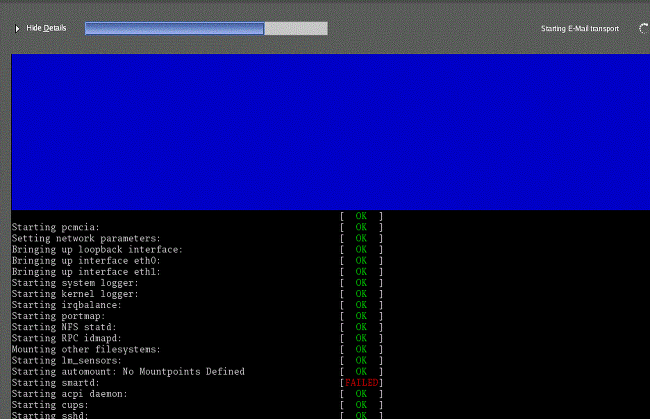
Task: Select the 'Starting automount: No Mountpoints Defined' line
Action: (128, 372)
